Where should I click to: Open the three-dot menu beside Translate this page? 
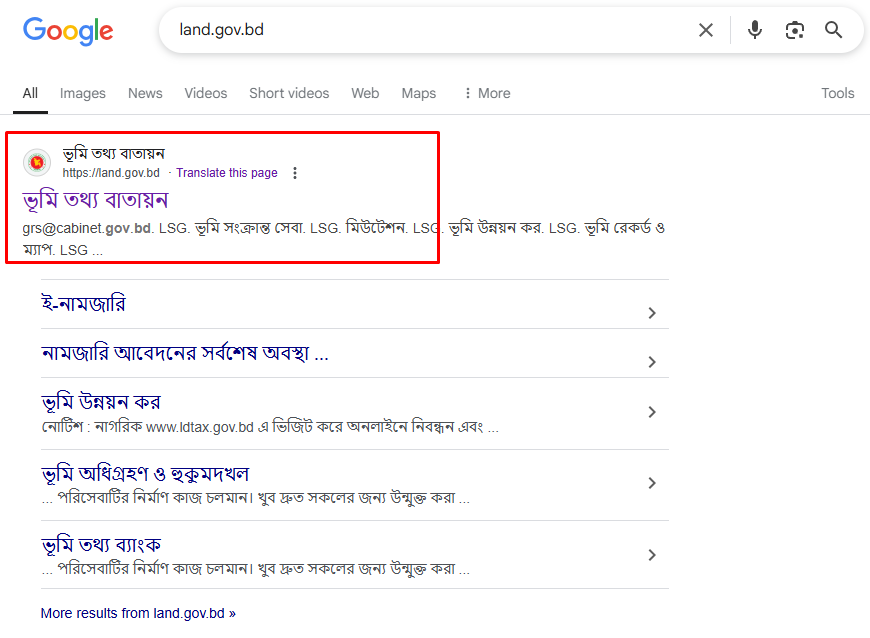(295, 173)
